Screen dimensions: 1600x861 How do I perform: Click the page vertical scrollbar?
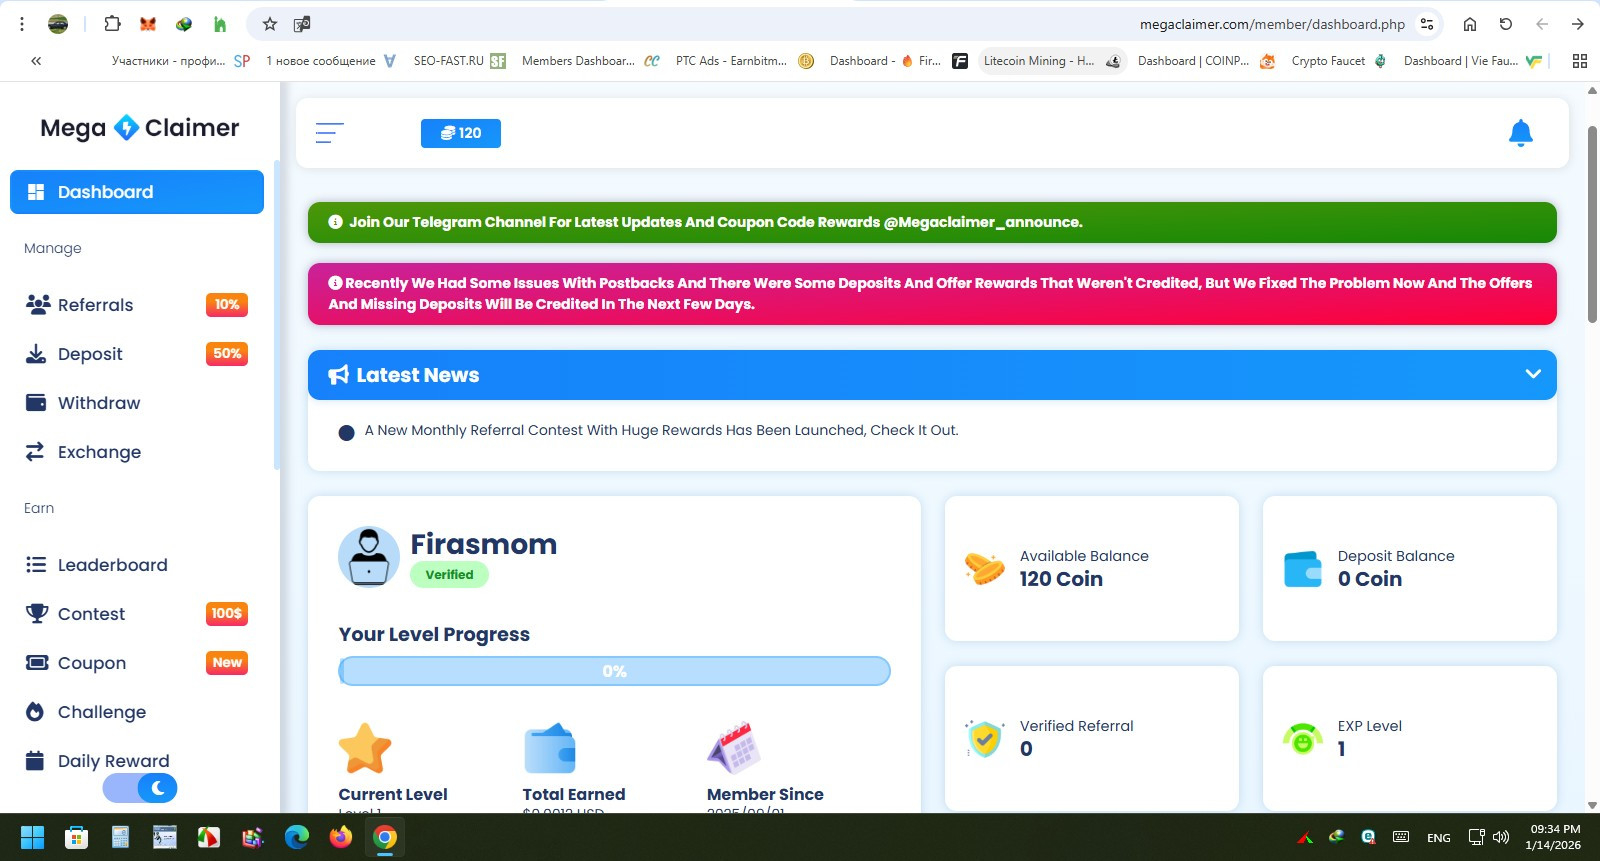point(1592,224)
